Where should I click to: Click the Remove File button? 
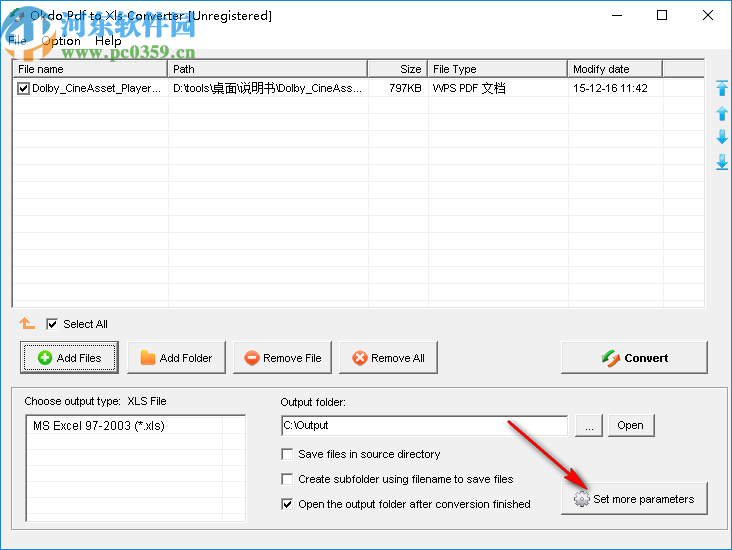click(x=282, y=358)
